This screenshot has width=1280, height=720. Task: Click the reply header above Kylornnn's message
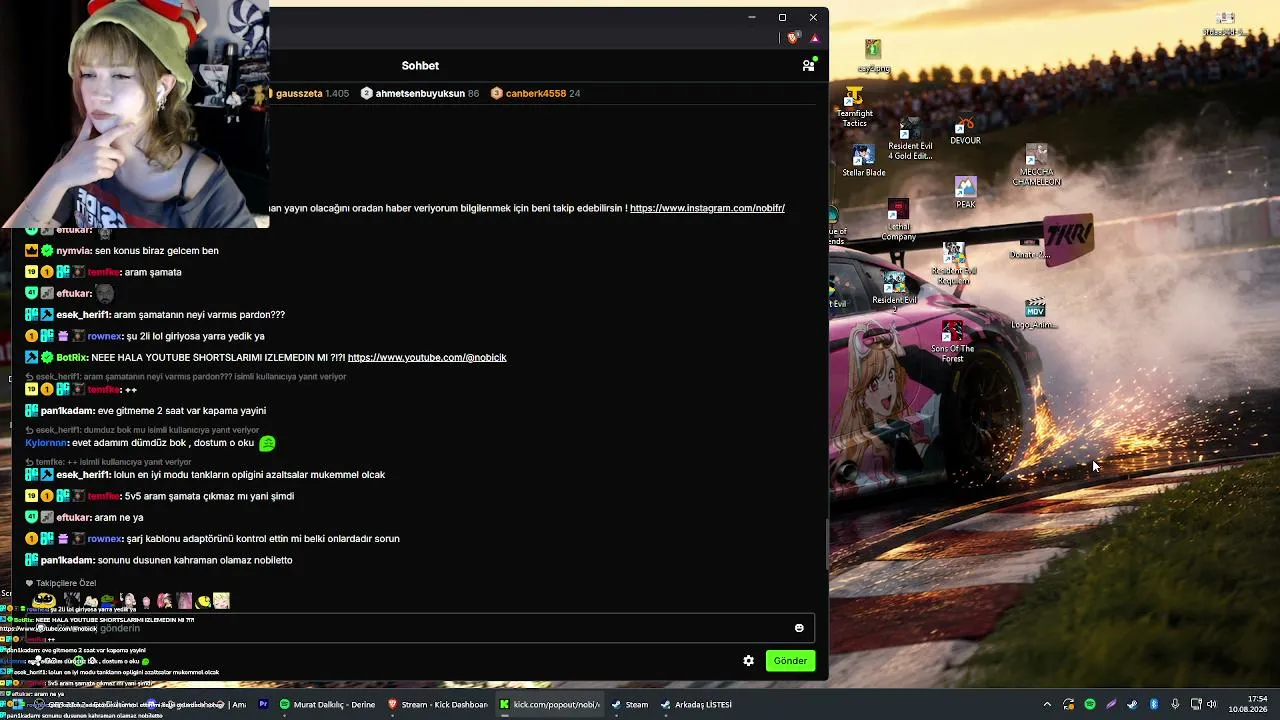coord(142,430)
